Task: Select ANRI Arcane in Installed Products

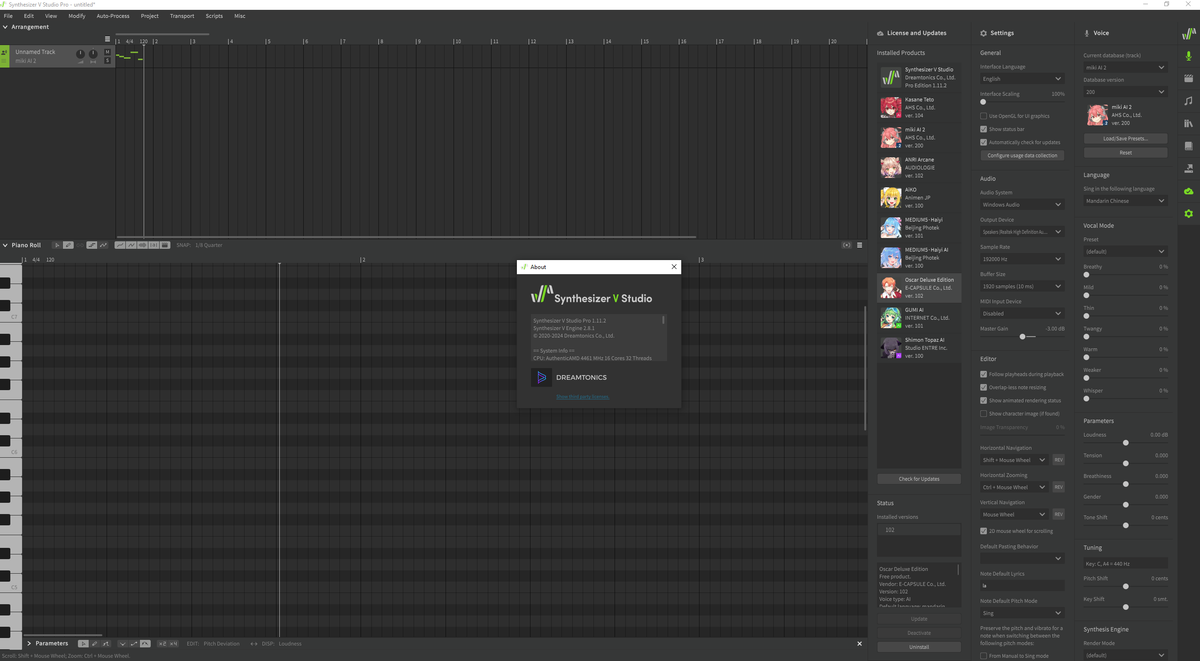Action: pos(919,167)
